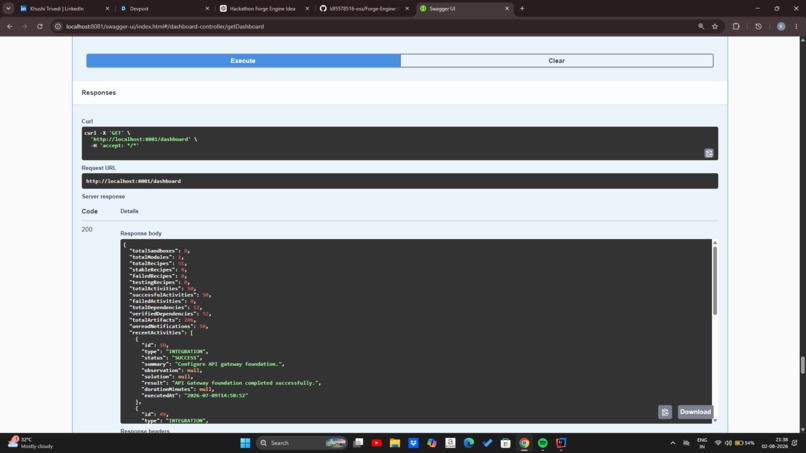Click the taskbar Search box
This screenshot has width=806, height=453.
[302, 443]
